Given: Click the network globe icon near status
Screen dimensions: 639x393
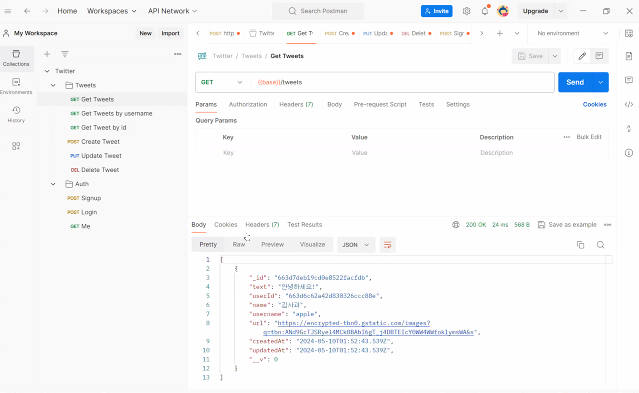Looking at the screenshot, I should 456,225.
